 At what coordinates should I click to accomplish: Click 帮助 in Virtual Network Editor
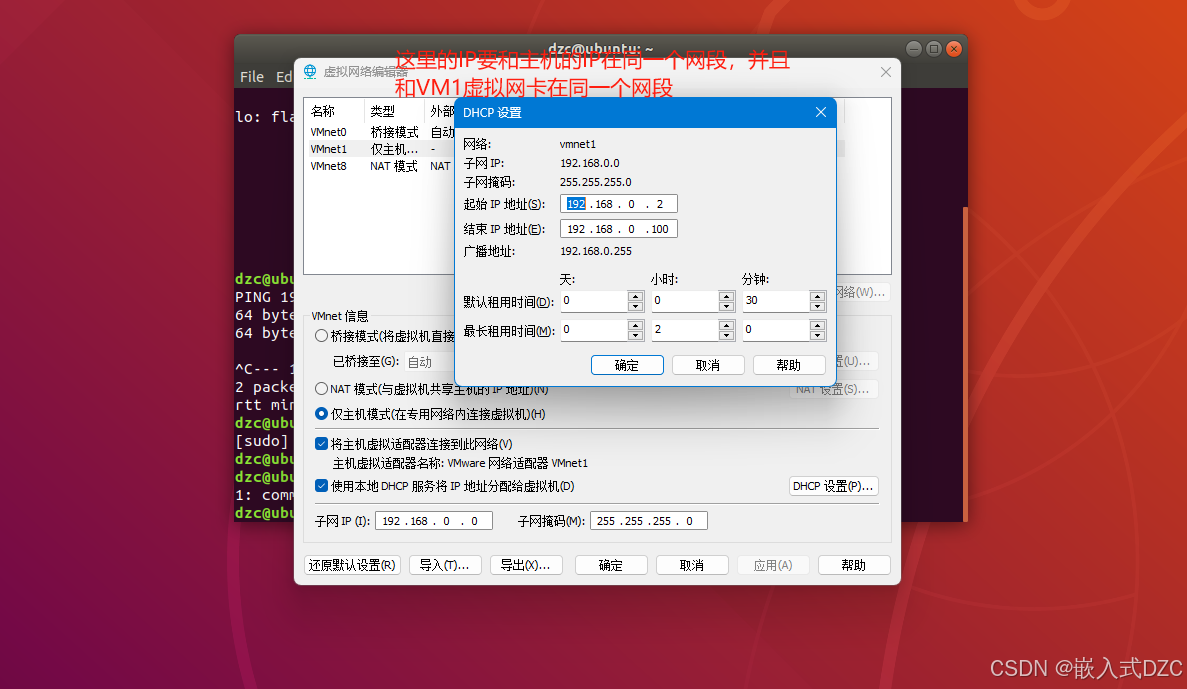point(854,565)
